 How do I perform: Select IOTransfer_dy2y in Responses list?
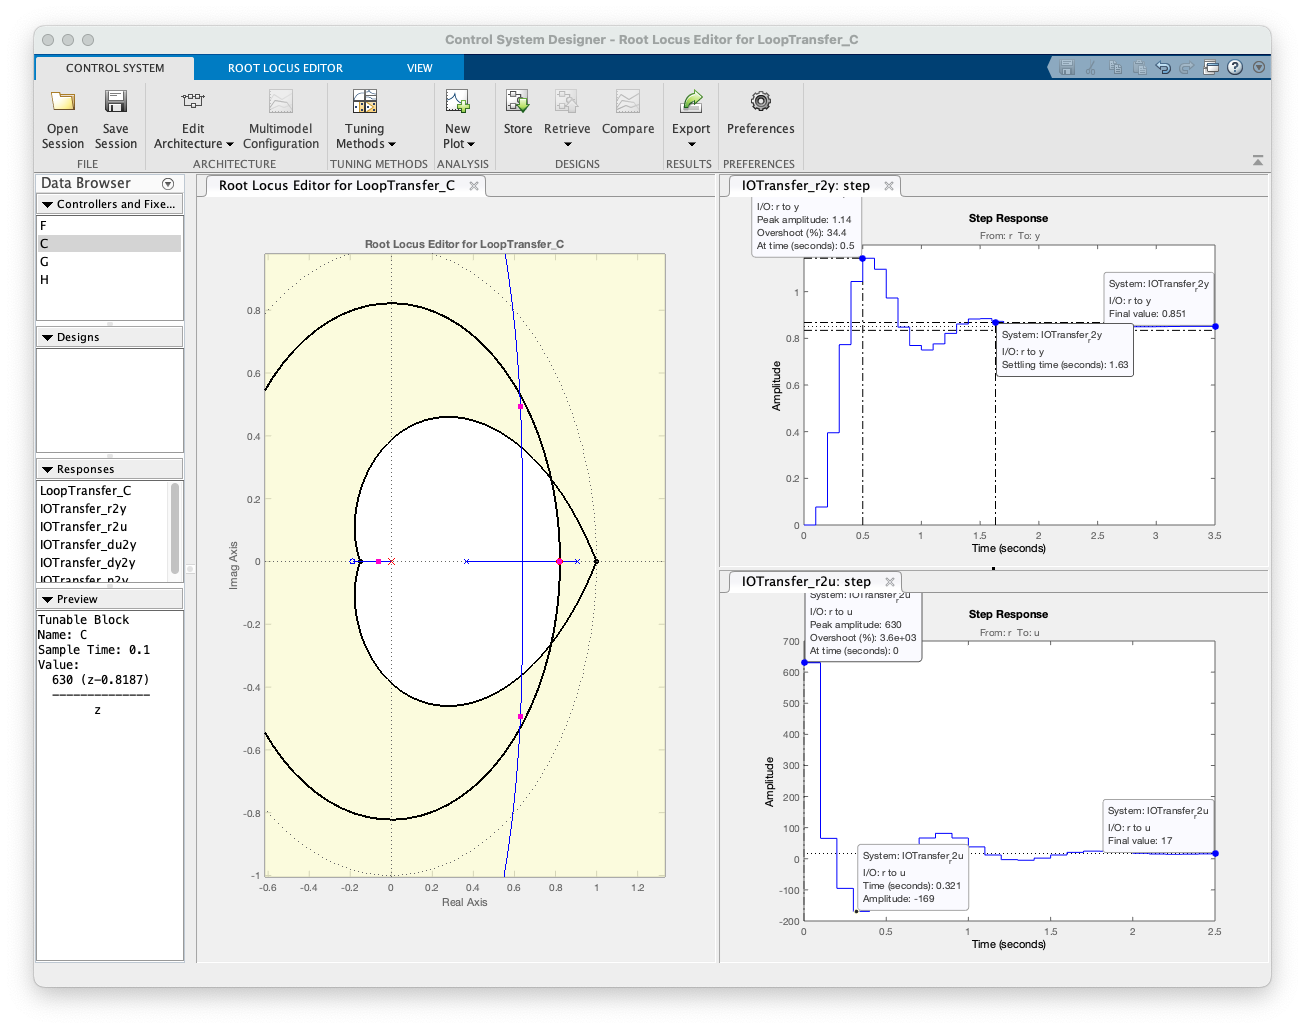104,563
